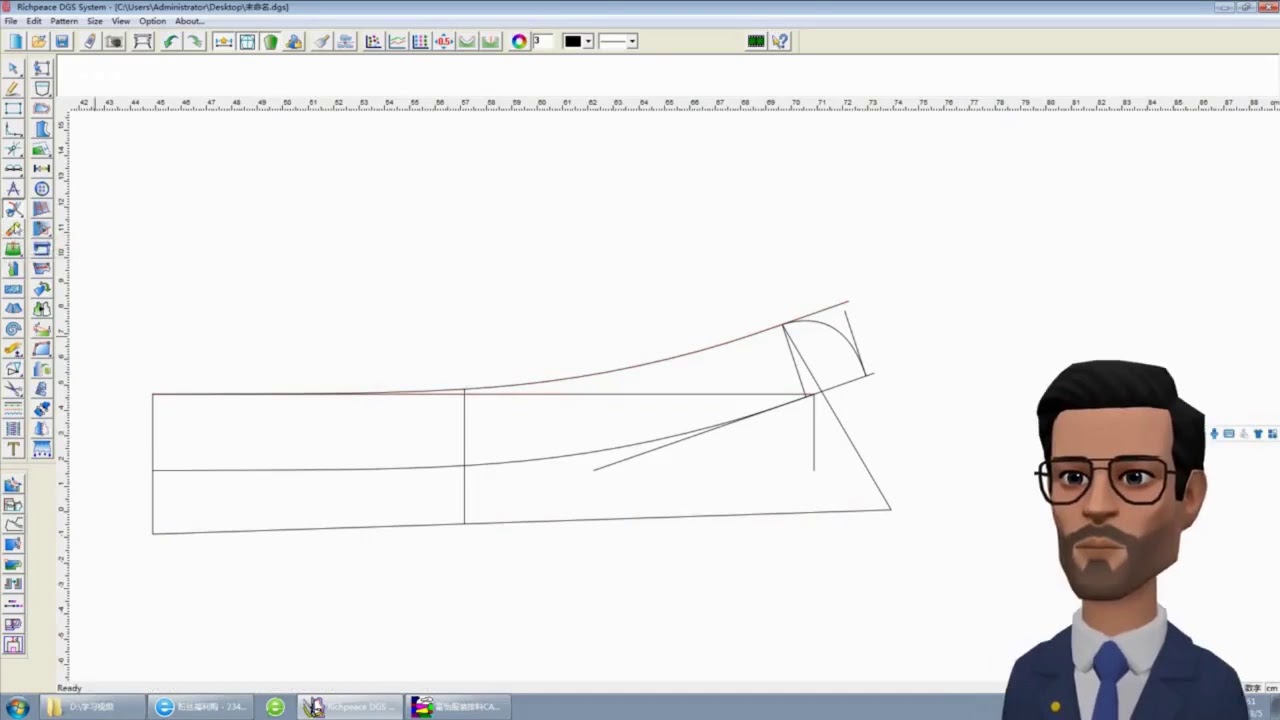The image size is (1280, 720).
Task: Open the Pattern menu
Action: (63, 21)
